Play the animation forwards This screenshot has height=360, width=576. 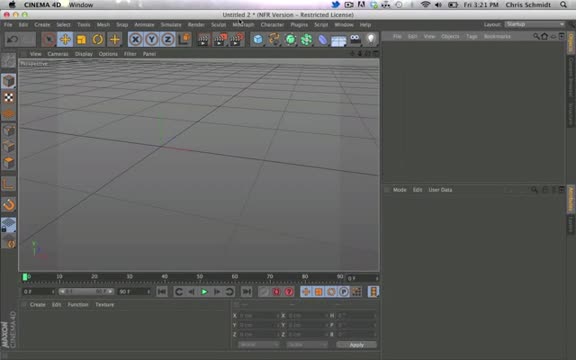(x=204, y=292)
